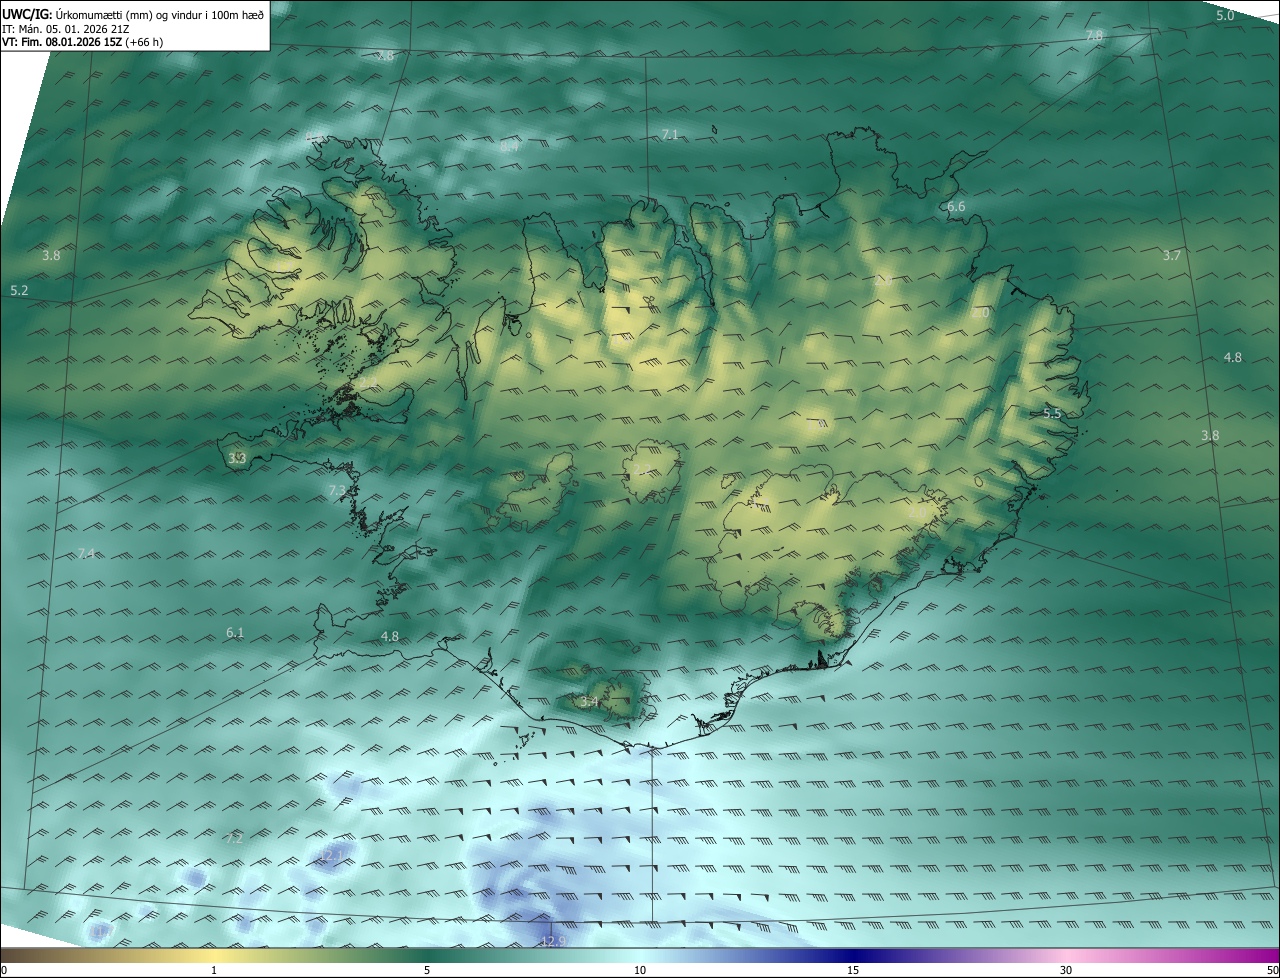1280x978 pixels.
Task: Click the 6.1 value west of Reykjanes
Action: click(x=235, y=633)
